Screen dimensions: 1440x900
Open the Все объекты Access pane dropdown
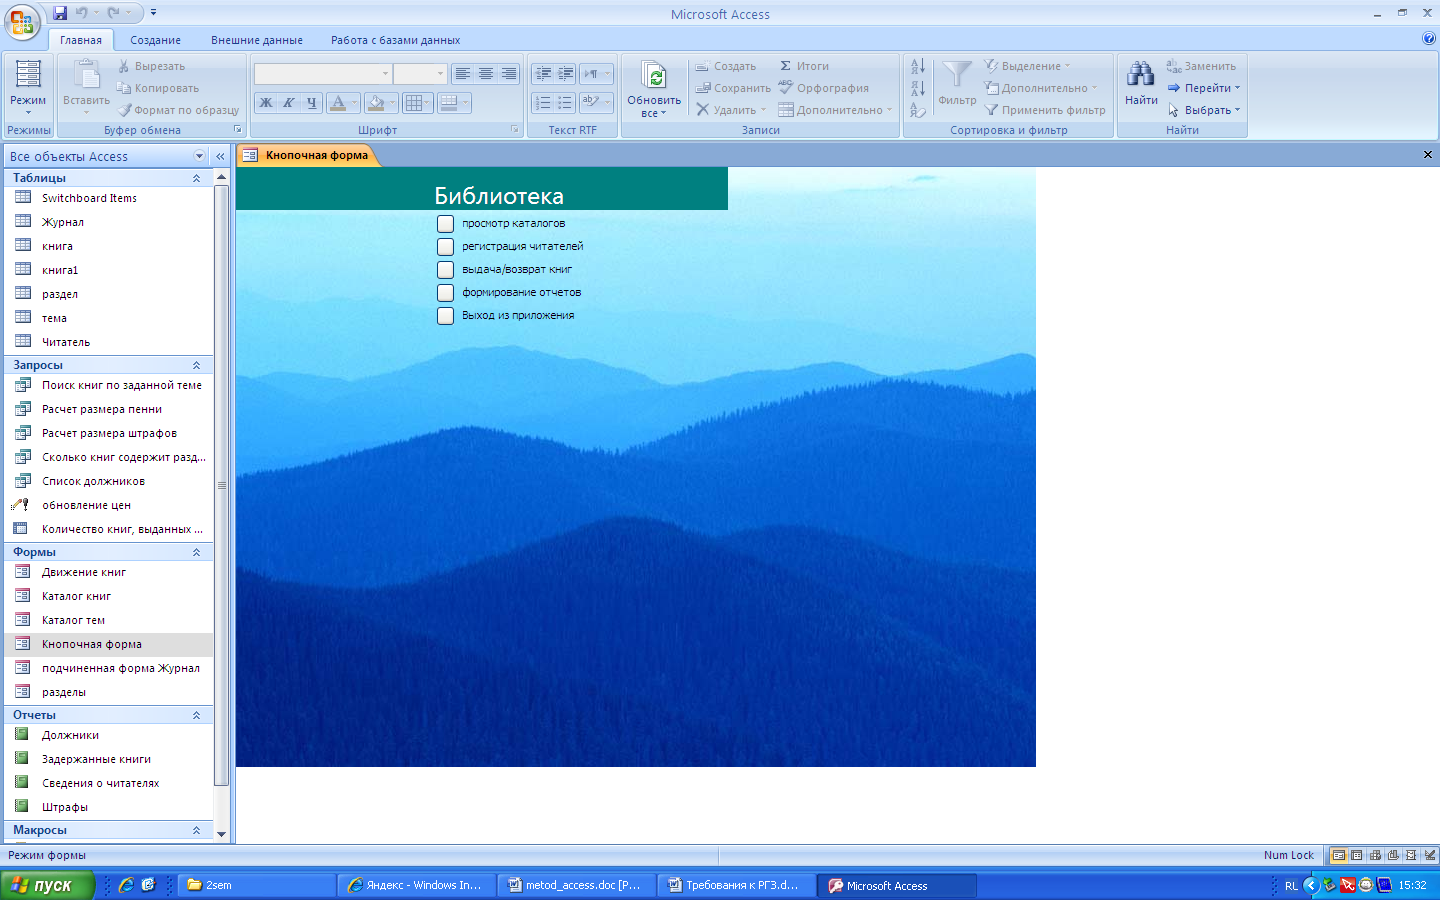(x=199, y=156)
